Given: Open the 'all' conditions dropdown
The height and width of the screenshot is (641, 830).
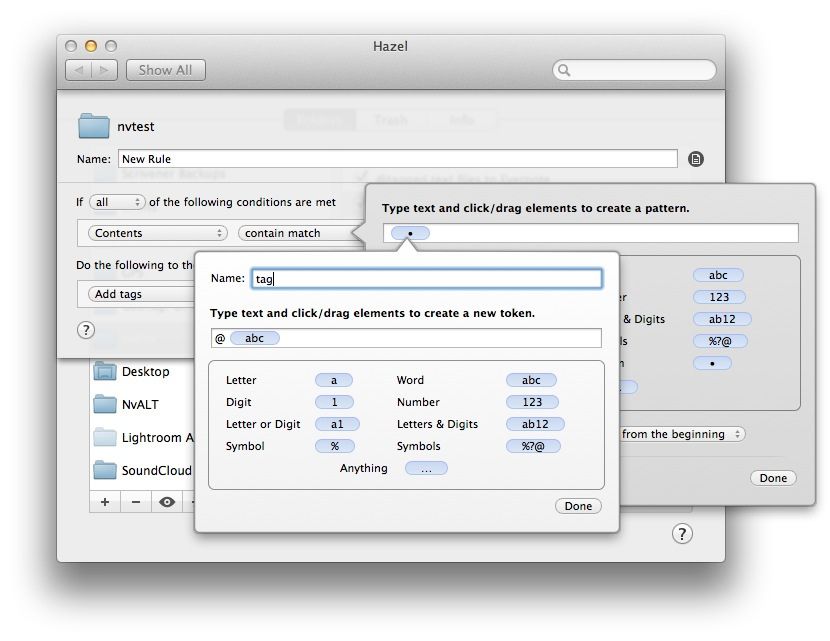Looking at the screenshot, I should coord(117,202).
